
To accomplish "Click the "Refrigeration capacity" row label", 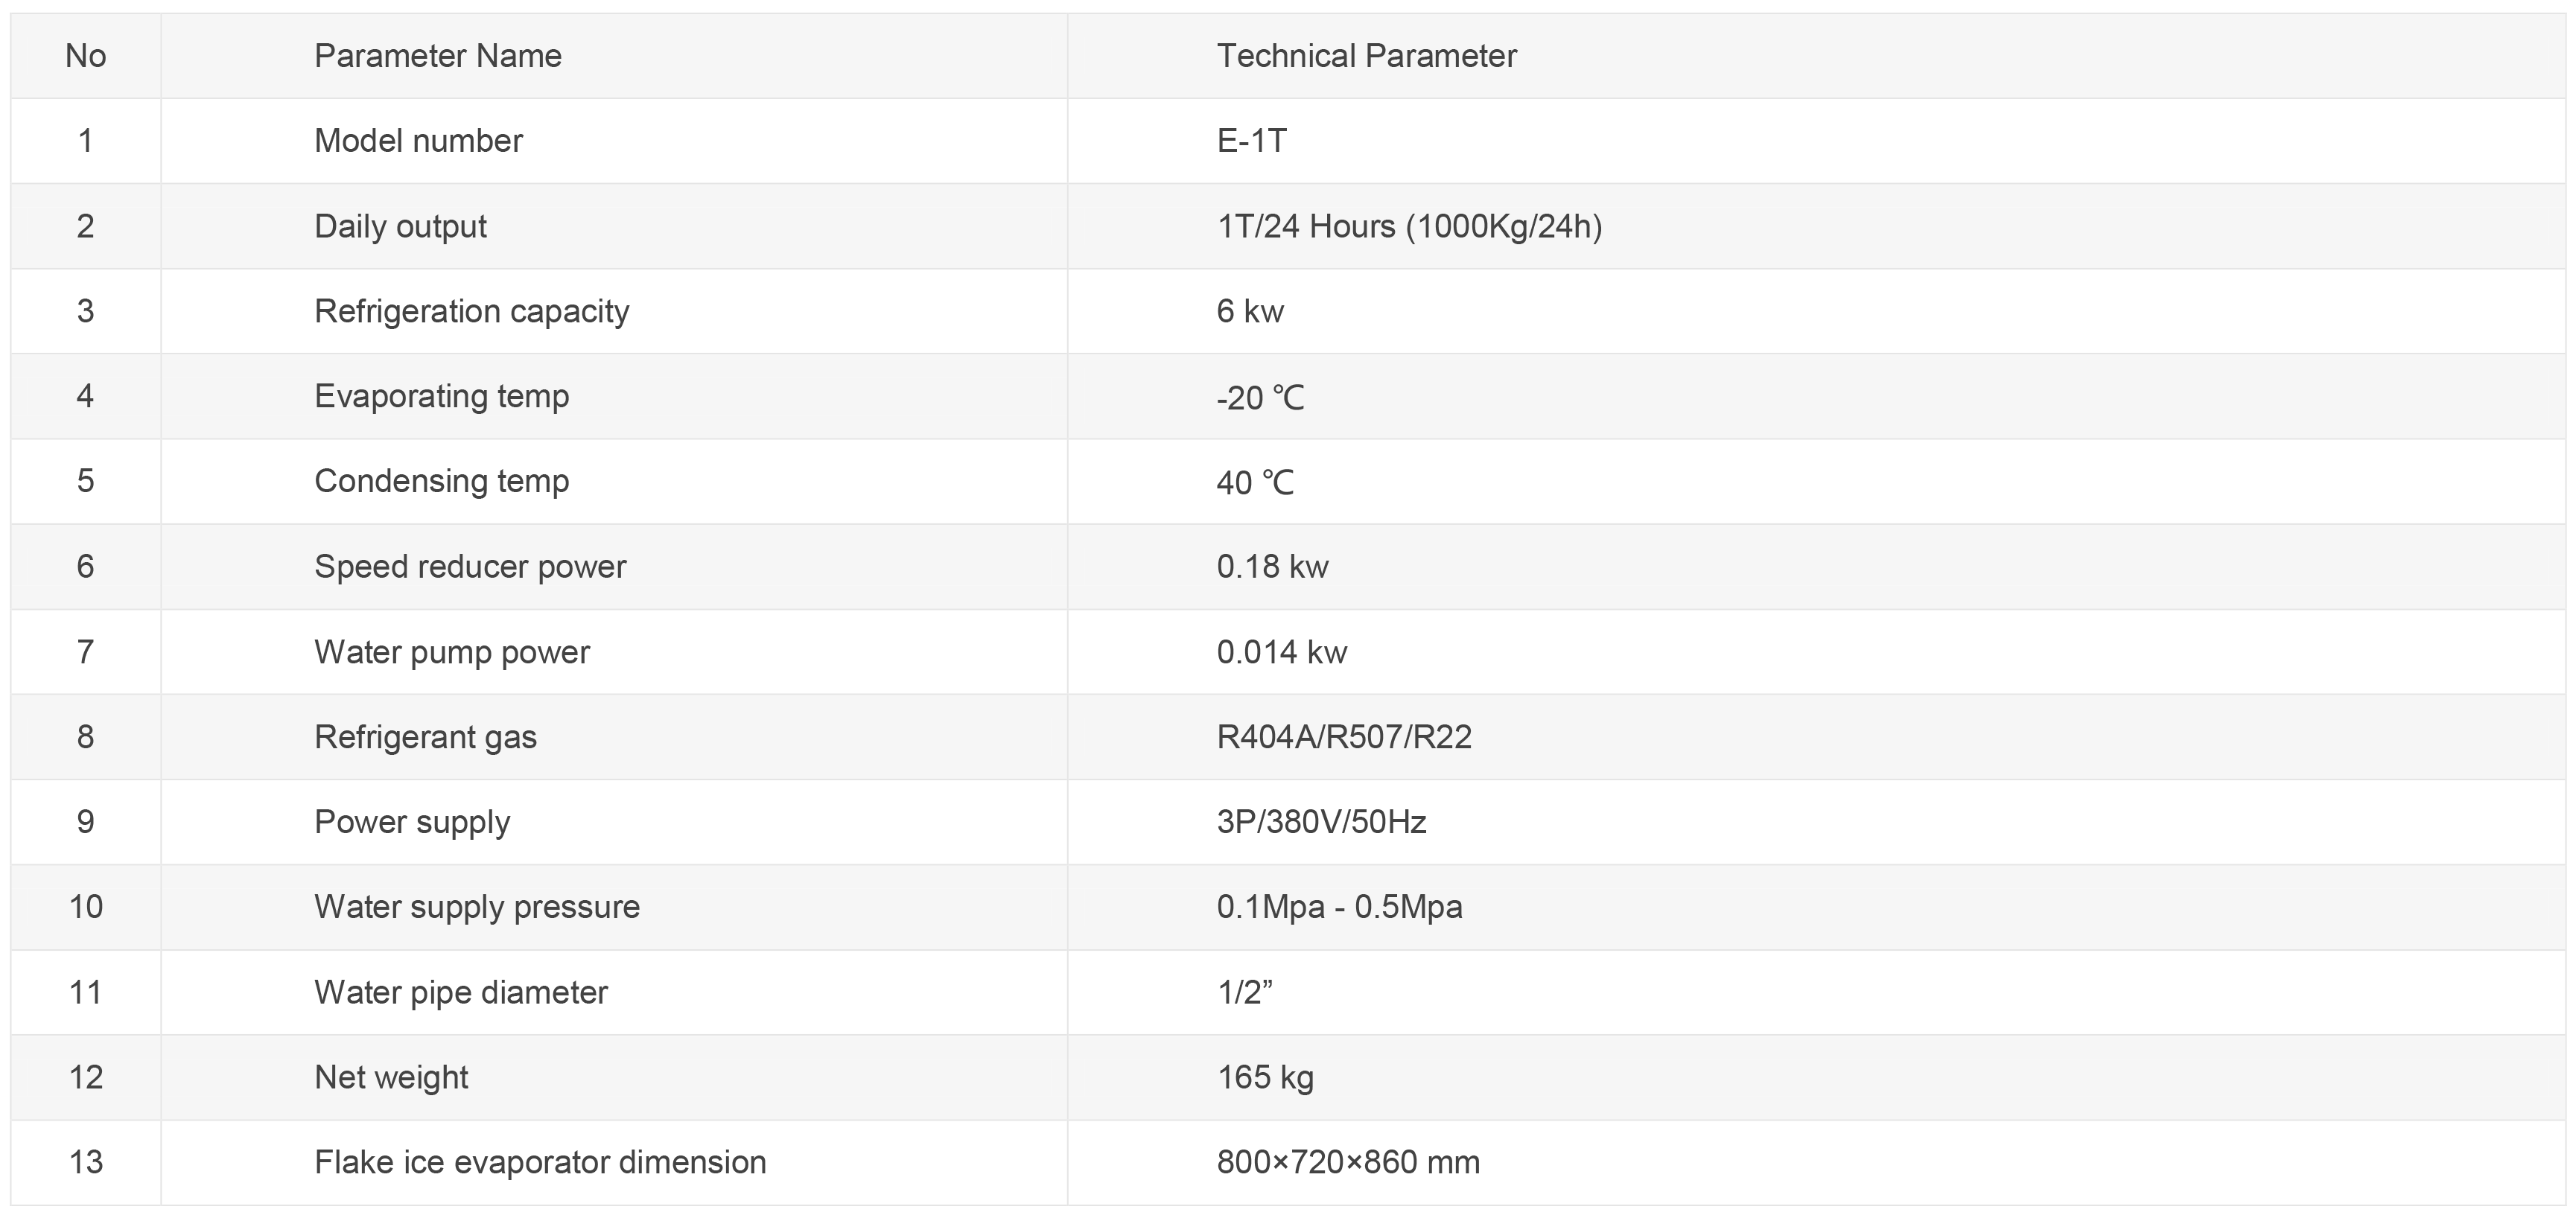I will pyautogui.click(x=472, y=311).
